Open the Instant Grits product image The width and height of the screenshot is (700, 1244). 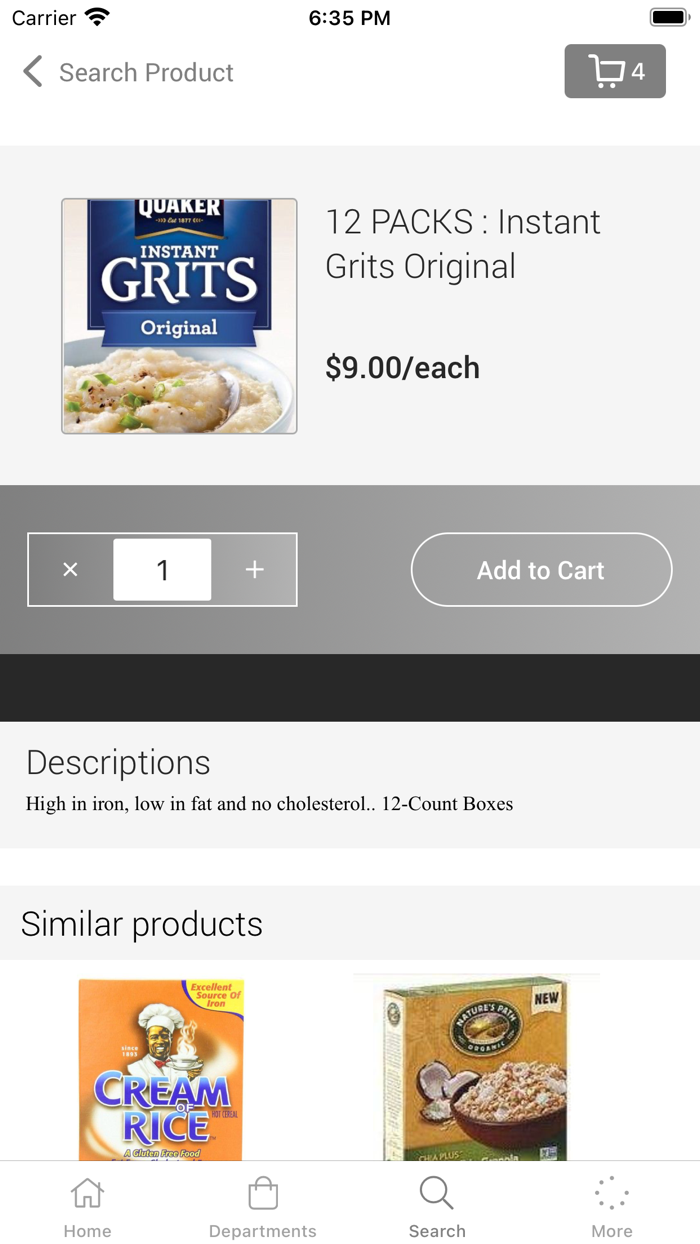(178, 315)
